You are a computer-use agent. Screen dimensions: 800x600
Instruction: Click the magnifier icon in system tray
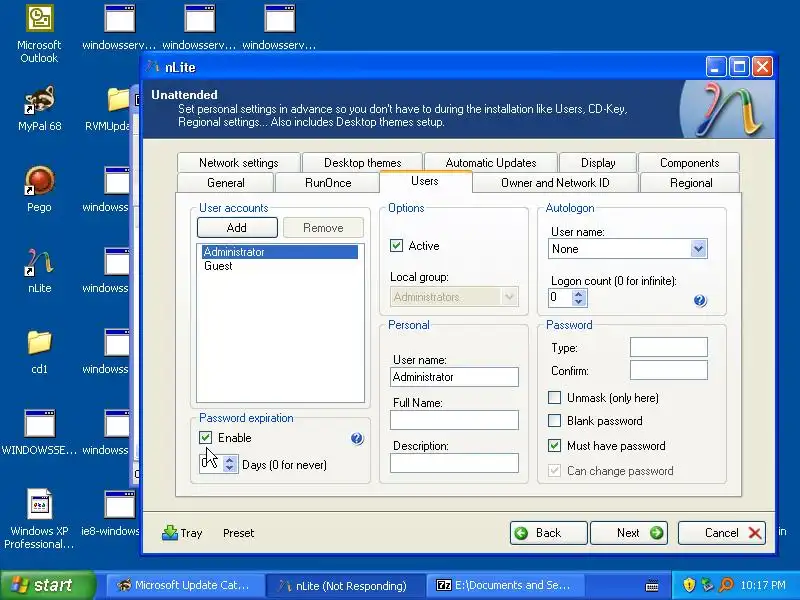(726, 585)
